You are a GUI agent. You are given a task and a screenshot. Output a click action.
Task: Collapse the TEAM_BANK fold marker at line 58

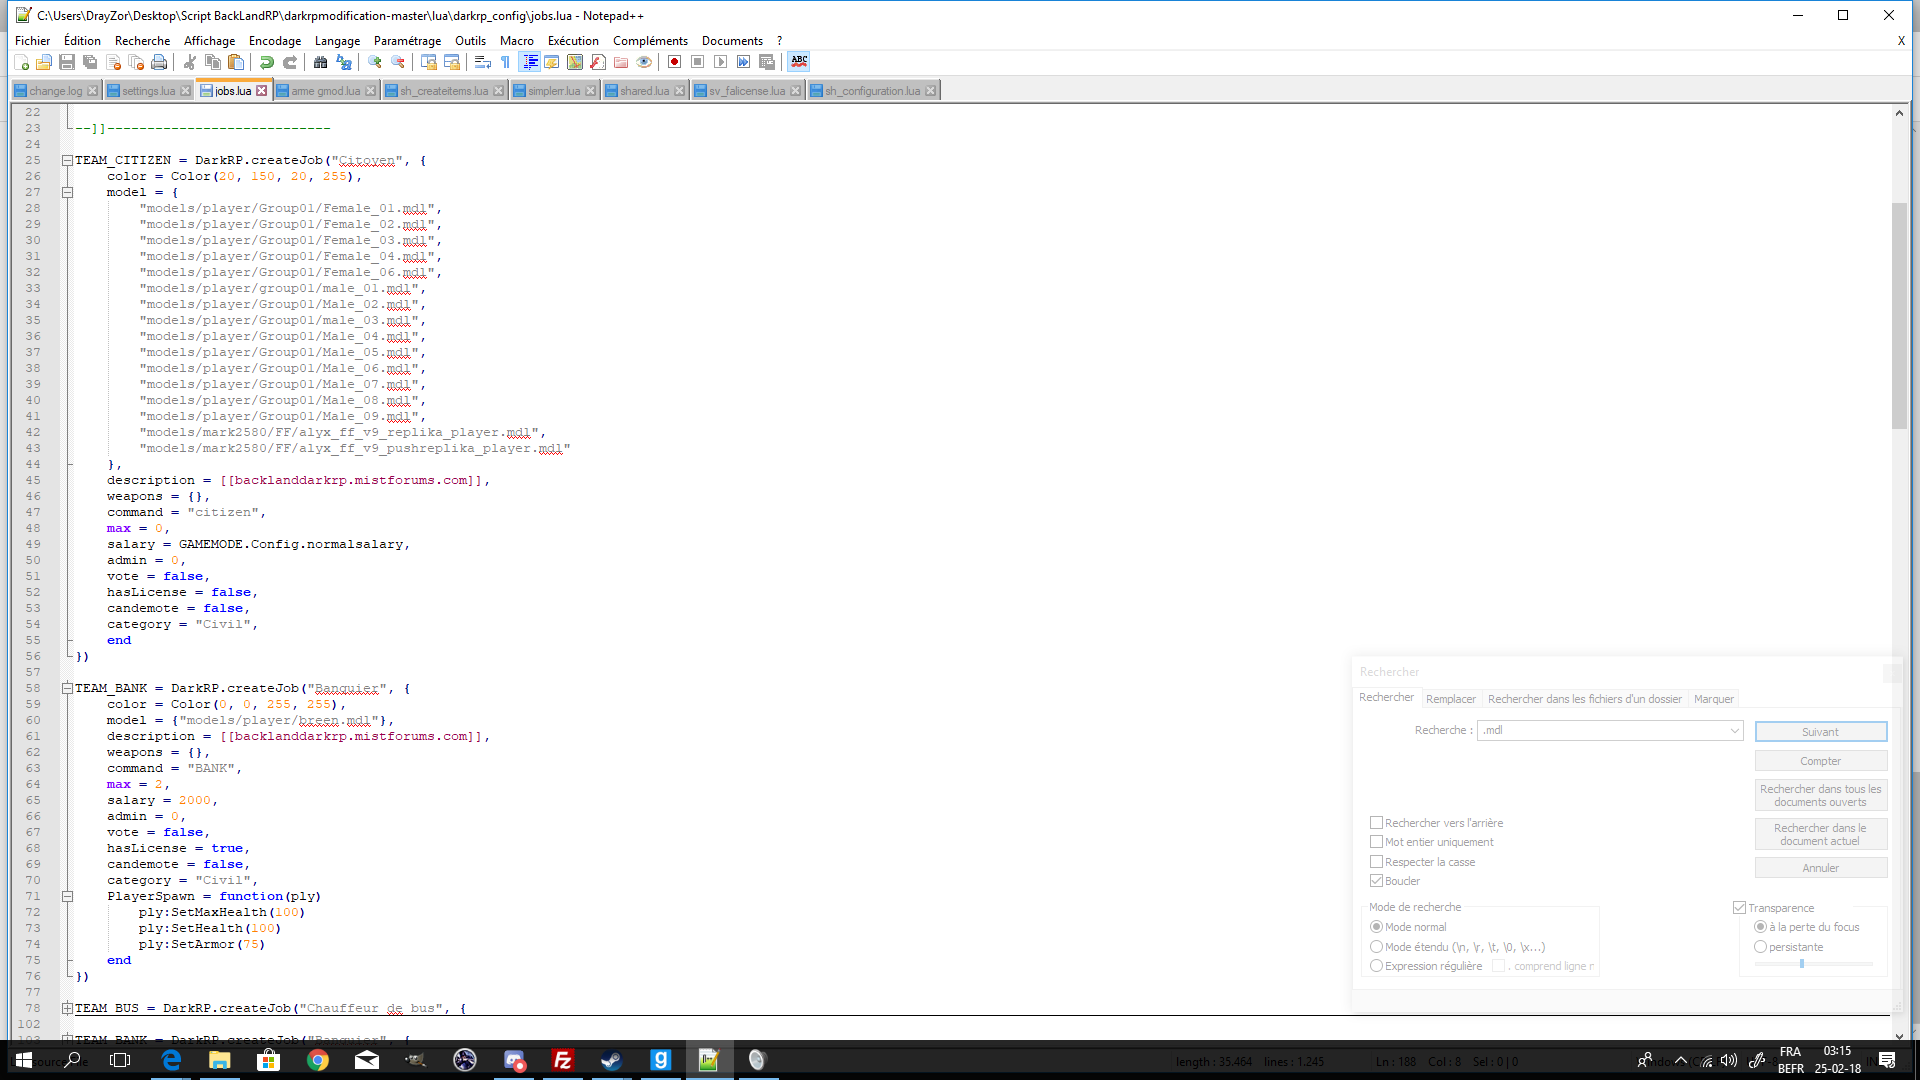coord(67,688)
